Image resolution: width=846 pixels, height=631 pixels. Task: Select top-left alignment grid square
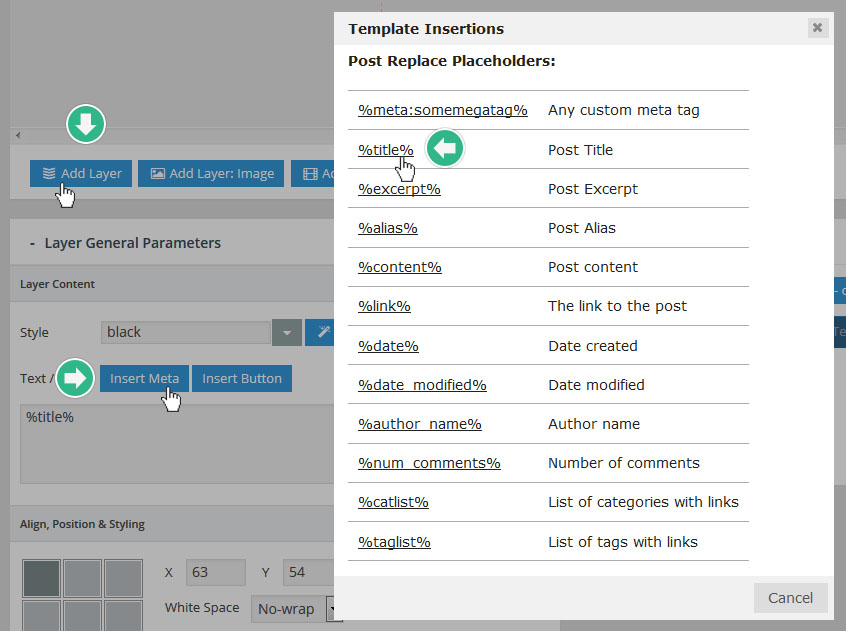[41, 578]
